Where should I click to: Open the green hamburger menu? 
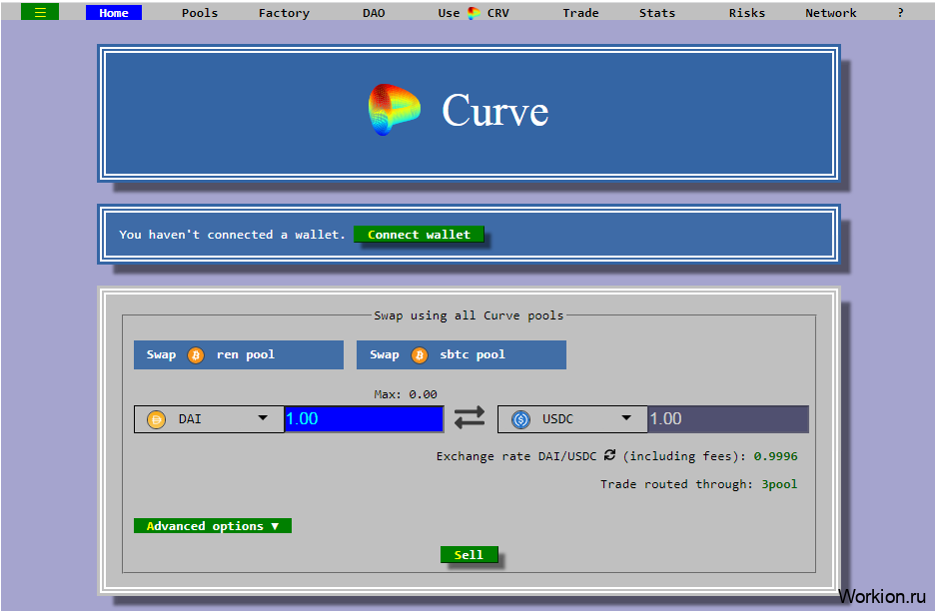coord(40,12)
